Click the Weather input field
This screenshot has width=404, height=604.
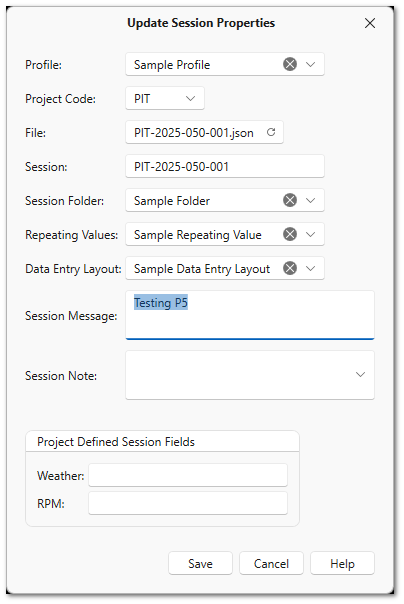pyautogui.click(x=188, y=475)
